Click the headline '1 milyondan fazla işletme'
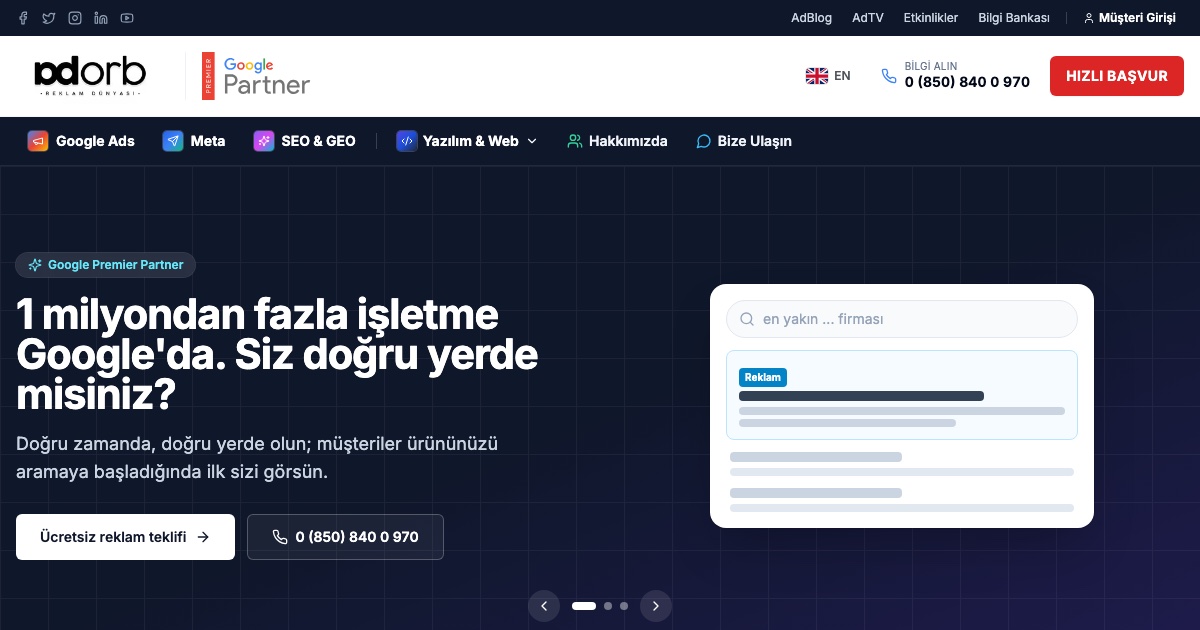1200x630 pixels. tap(257, 316)
